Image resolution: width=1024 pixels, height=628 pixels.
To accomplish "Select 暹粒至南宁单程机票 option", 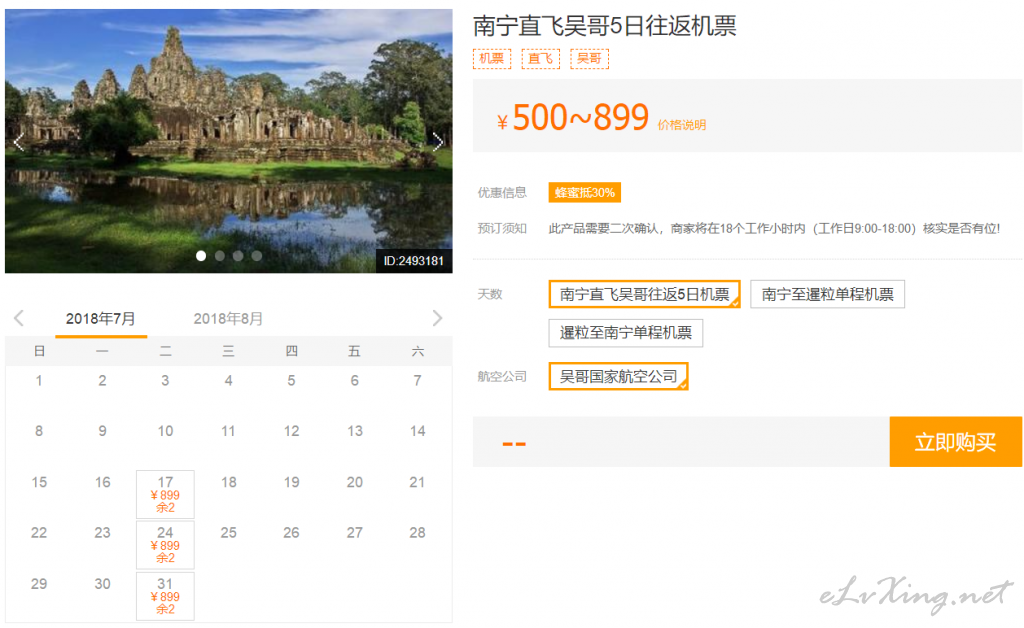I will click(x=626, y=333).
